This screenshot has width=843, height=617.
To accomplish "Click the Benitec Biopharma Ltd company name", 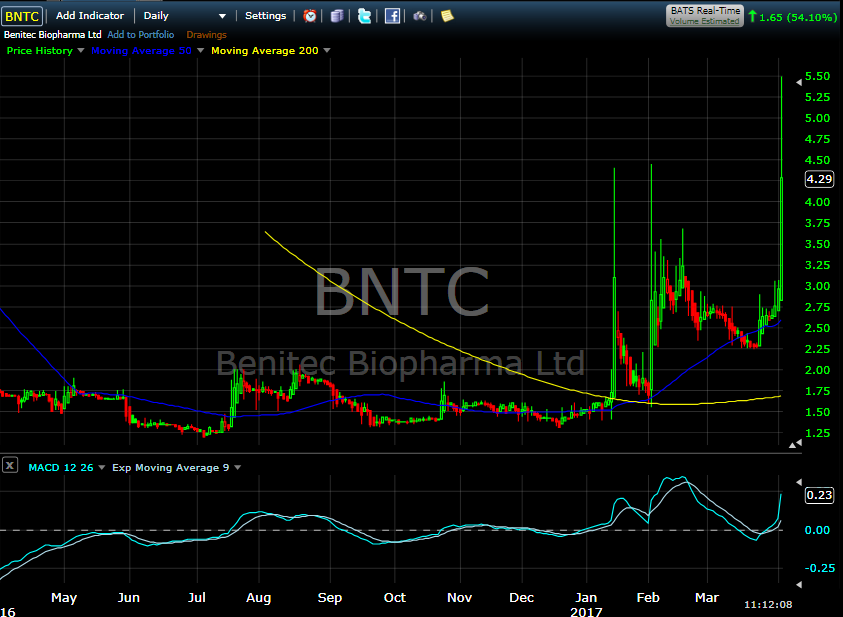I will click(53, 34).
